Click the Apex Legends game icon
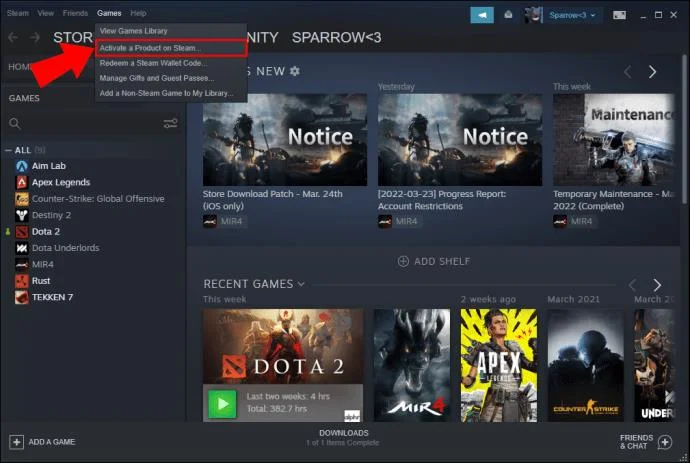 [22, 182]
